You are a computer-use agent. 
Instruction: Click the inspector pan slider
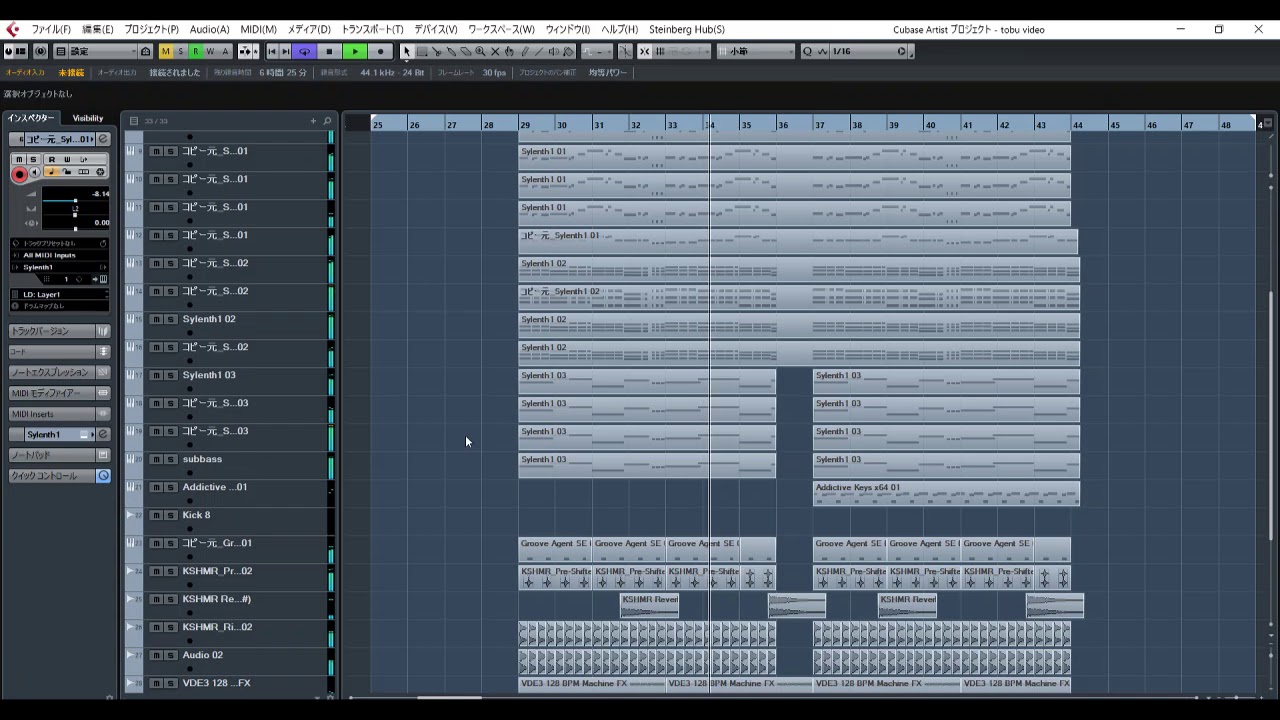coord(75,214)
